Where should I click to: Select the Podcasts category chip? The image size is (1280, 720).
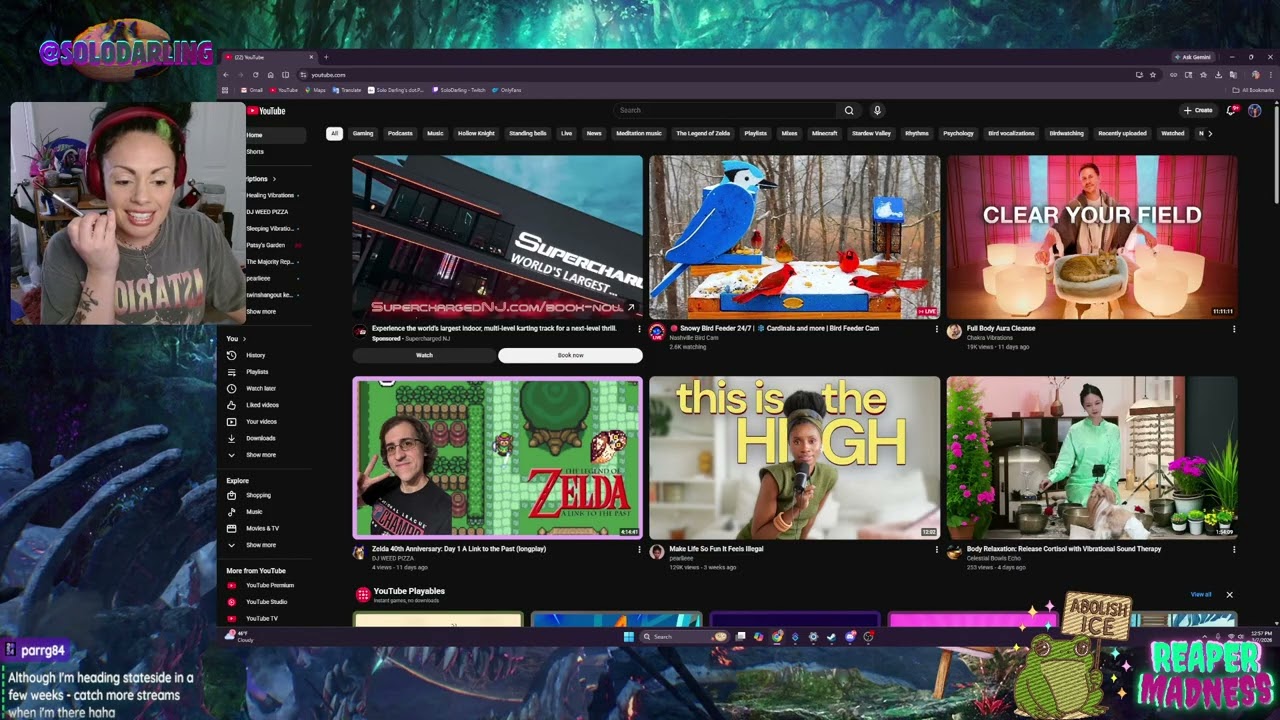[x=400, y=133]
